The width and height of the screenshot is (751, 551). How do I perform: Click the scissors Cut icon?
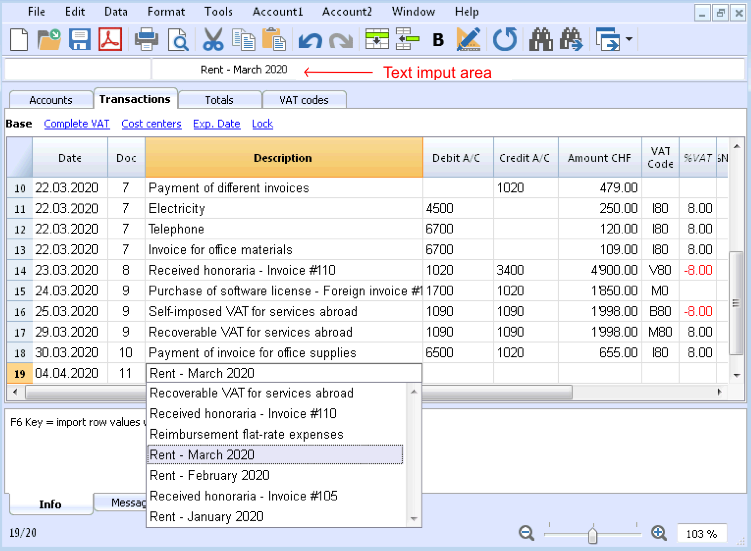click(213, 40)
